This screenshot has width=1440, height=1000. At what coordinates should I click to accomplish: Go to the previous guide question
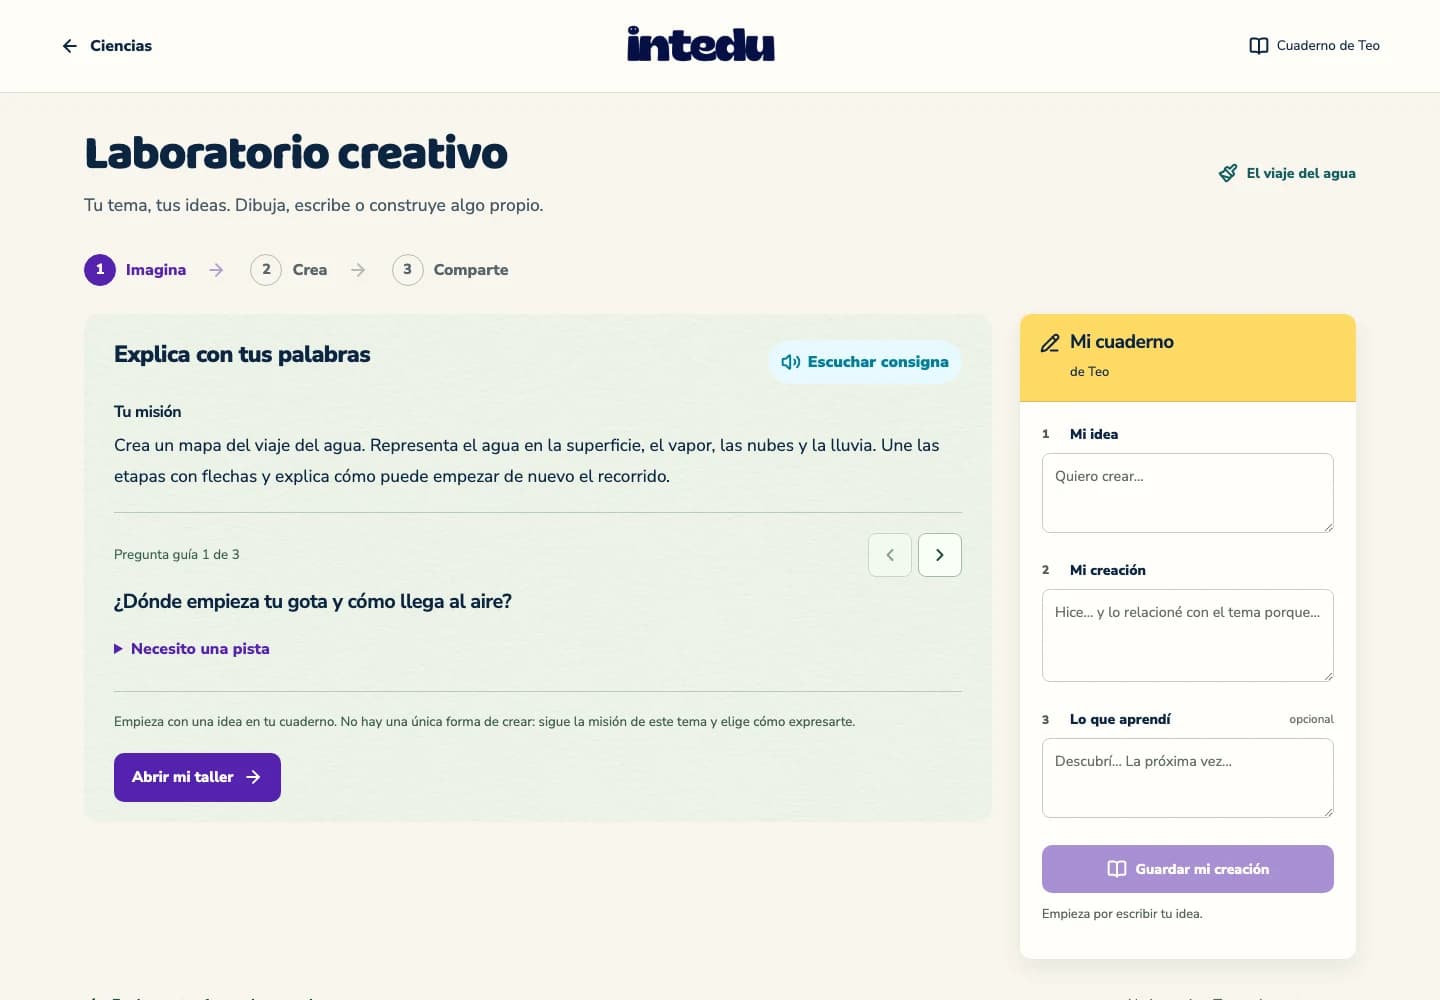[x=890, y=555]
